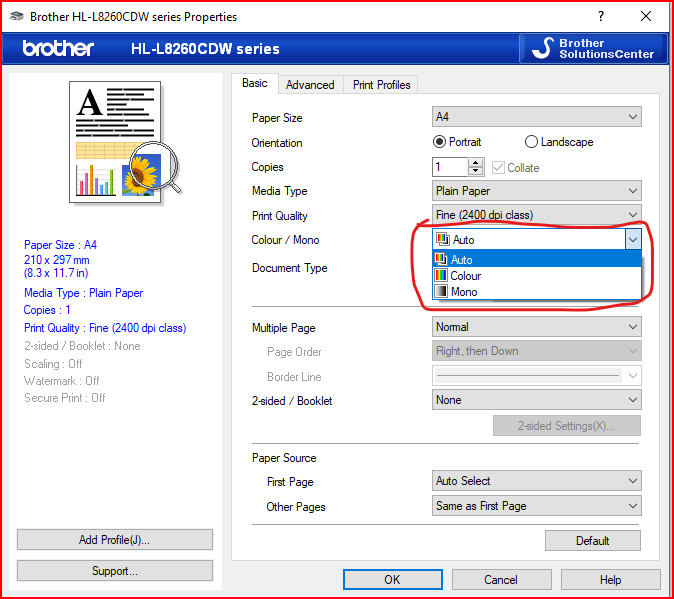The height and width of the screenshot is (599, 674).
Task: Click the Support... button
Action: click(115, 571)
